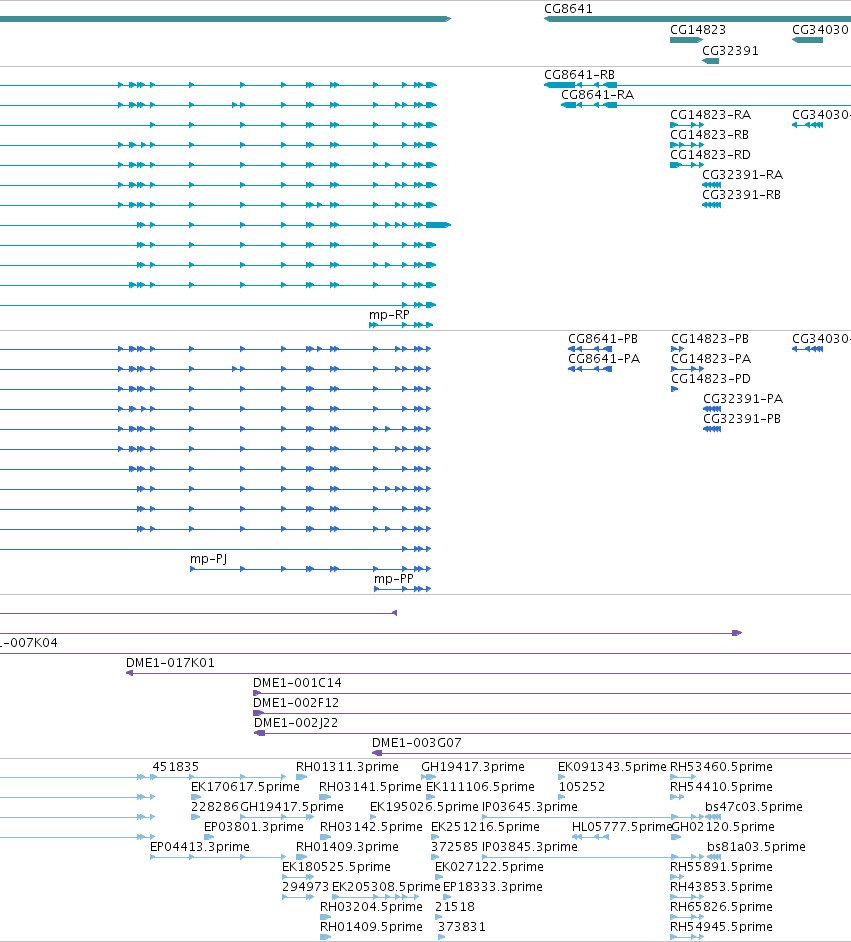Select EST RH54945.5prime
Viewport: 851px width, 942px height.
click(x=721, y=927)
